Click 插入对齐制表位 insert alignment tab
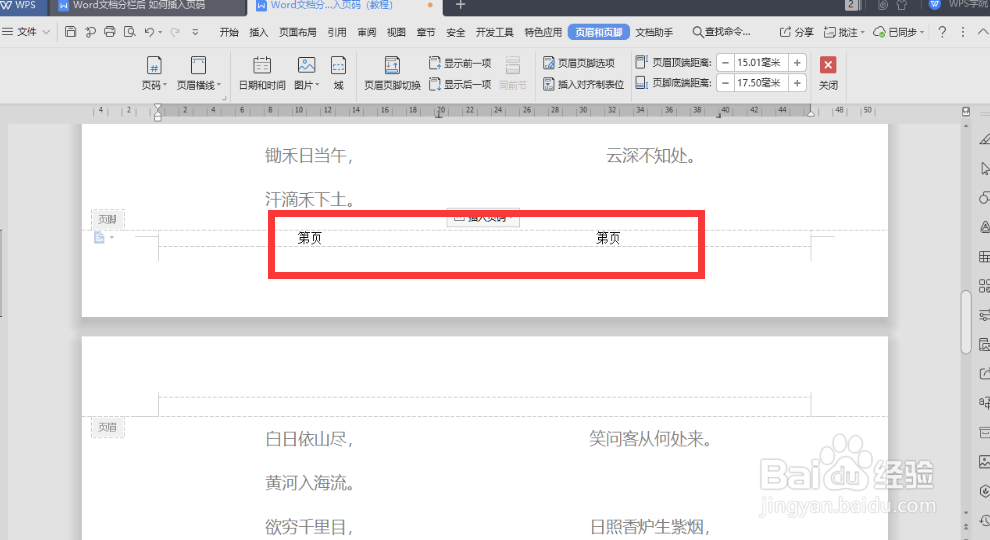Image resolution: width=990 pixels, height=540 pixels. point(583,84)
